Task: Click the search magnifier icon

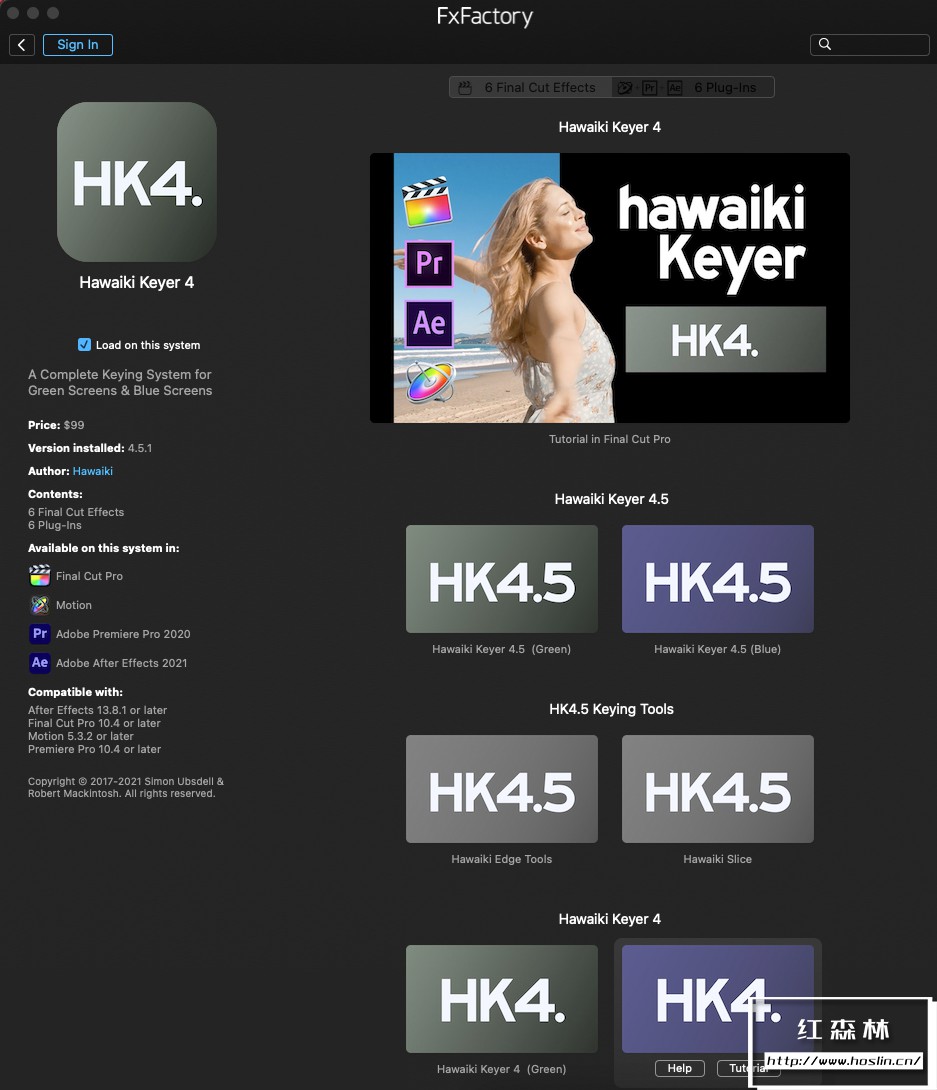Action: coord(824,44)
